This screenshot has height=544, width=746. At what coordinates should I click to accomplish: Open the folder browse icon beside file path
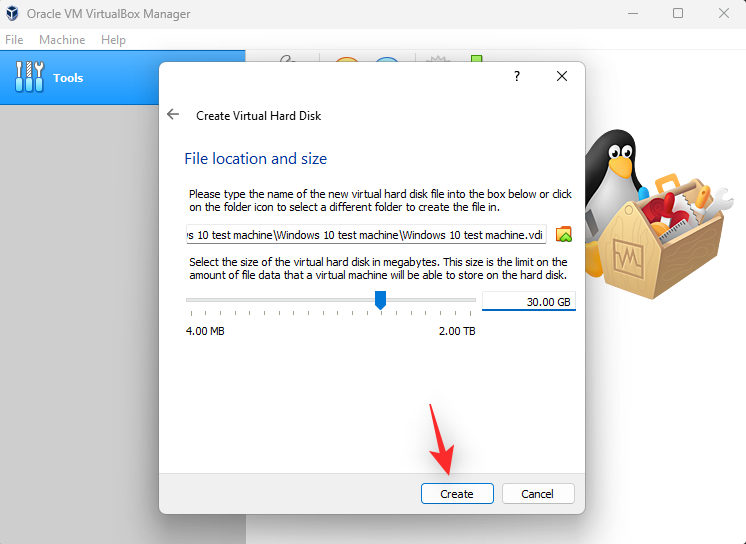tap(563, 234)
